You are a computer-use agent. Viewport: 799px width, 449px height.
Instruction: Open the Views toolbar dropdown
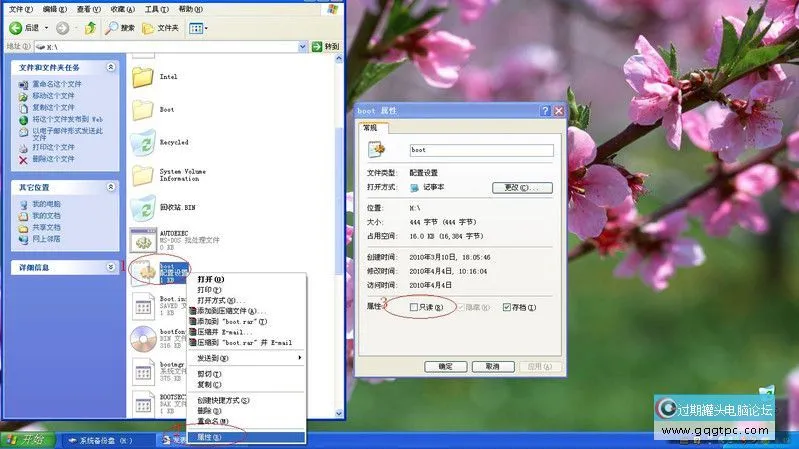[198, 28]
